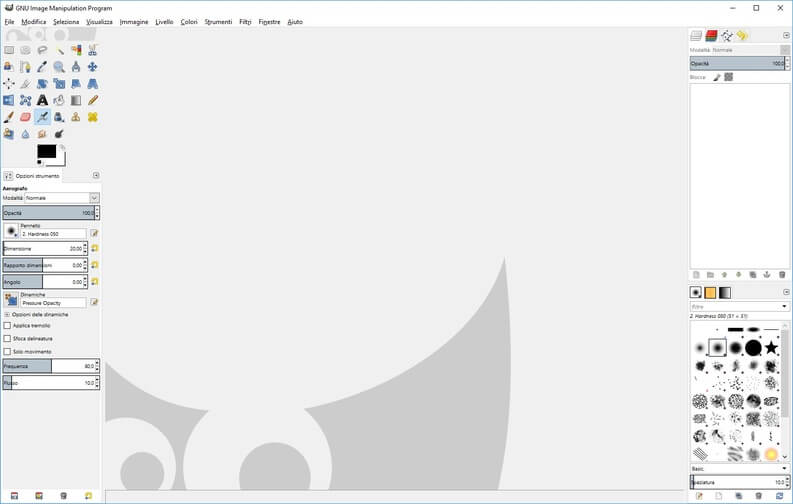Select the Select by Color tool
The height and width of the screenshot is (504, 793).
pyautogui.click(x=76, y=50)
